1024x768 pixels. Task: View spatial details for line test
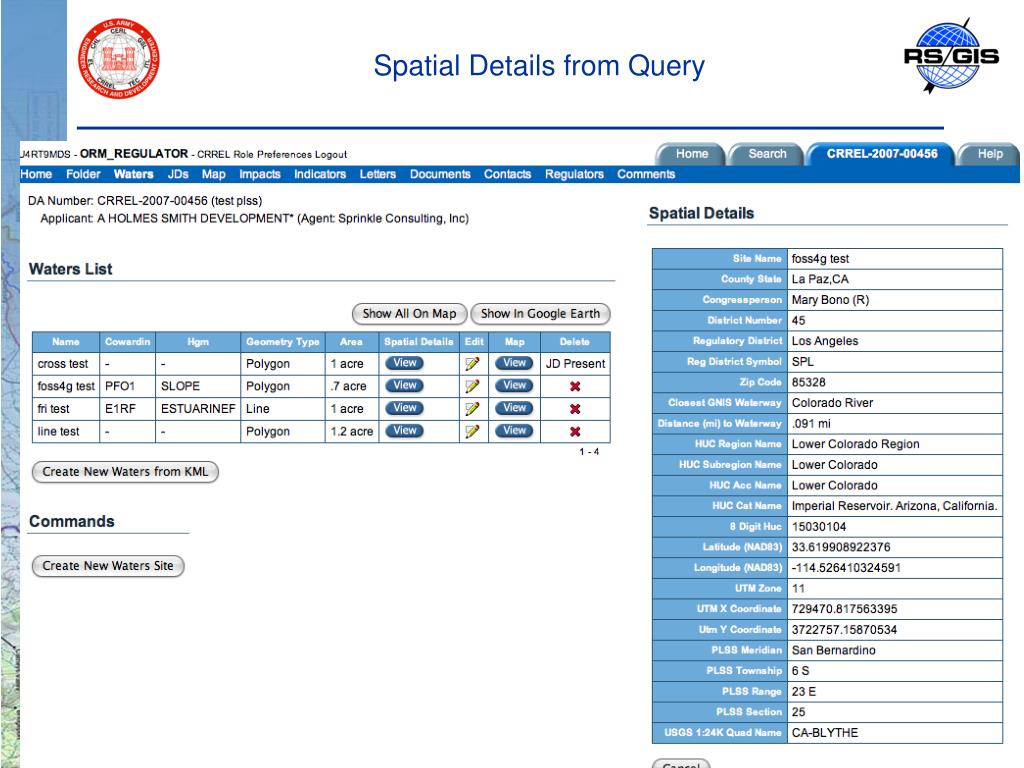404,431
